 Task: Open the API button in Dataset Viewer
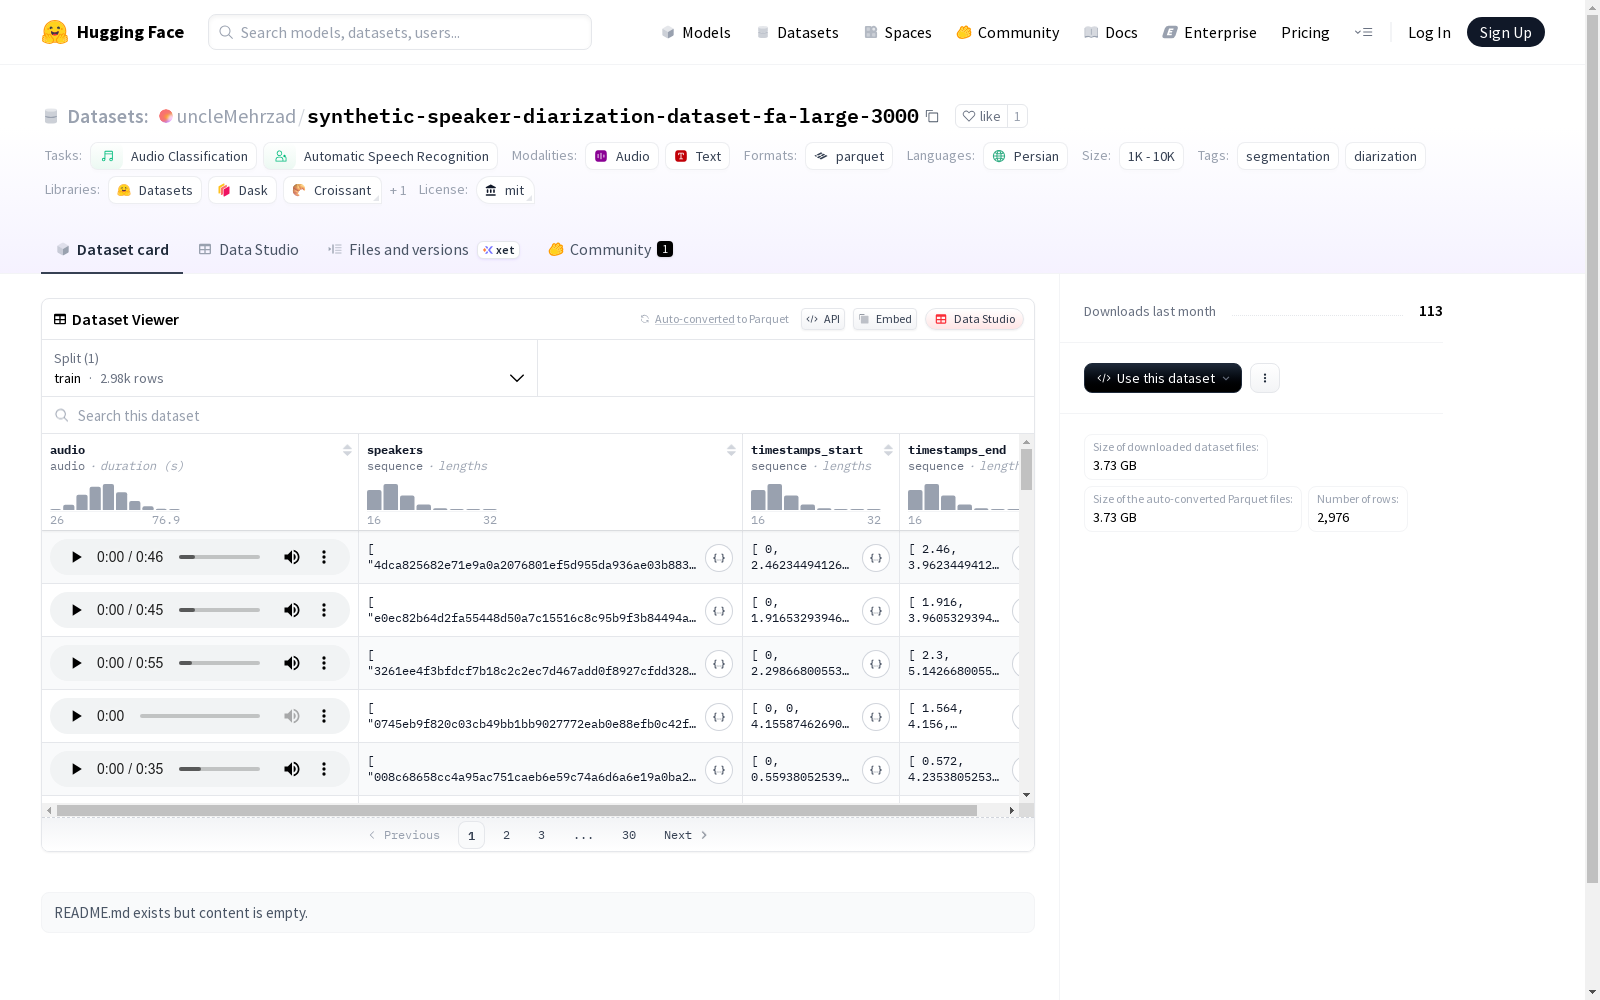(823, 319)
